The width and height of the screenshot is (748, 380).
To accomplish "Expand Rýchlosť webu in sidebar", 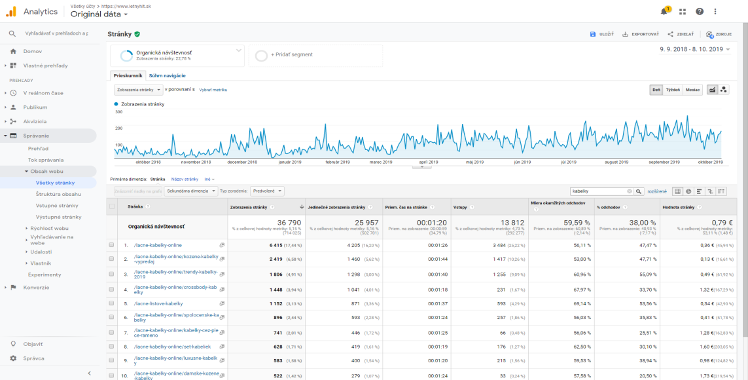I will pyautogui.click(x=27, y=228).
